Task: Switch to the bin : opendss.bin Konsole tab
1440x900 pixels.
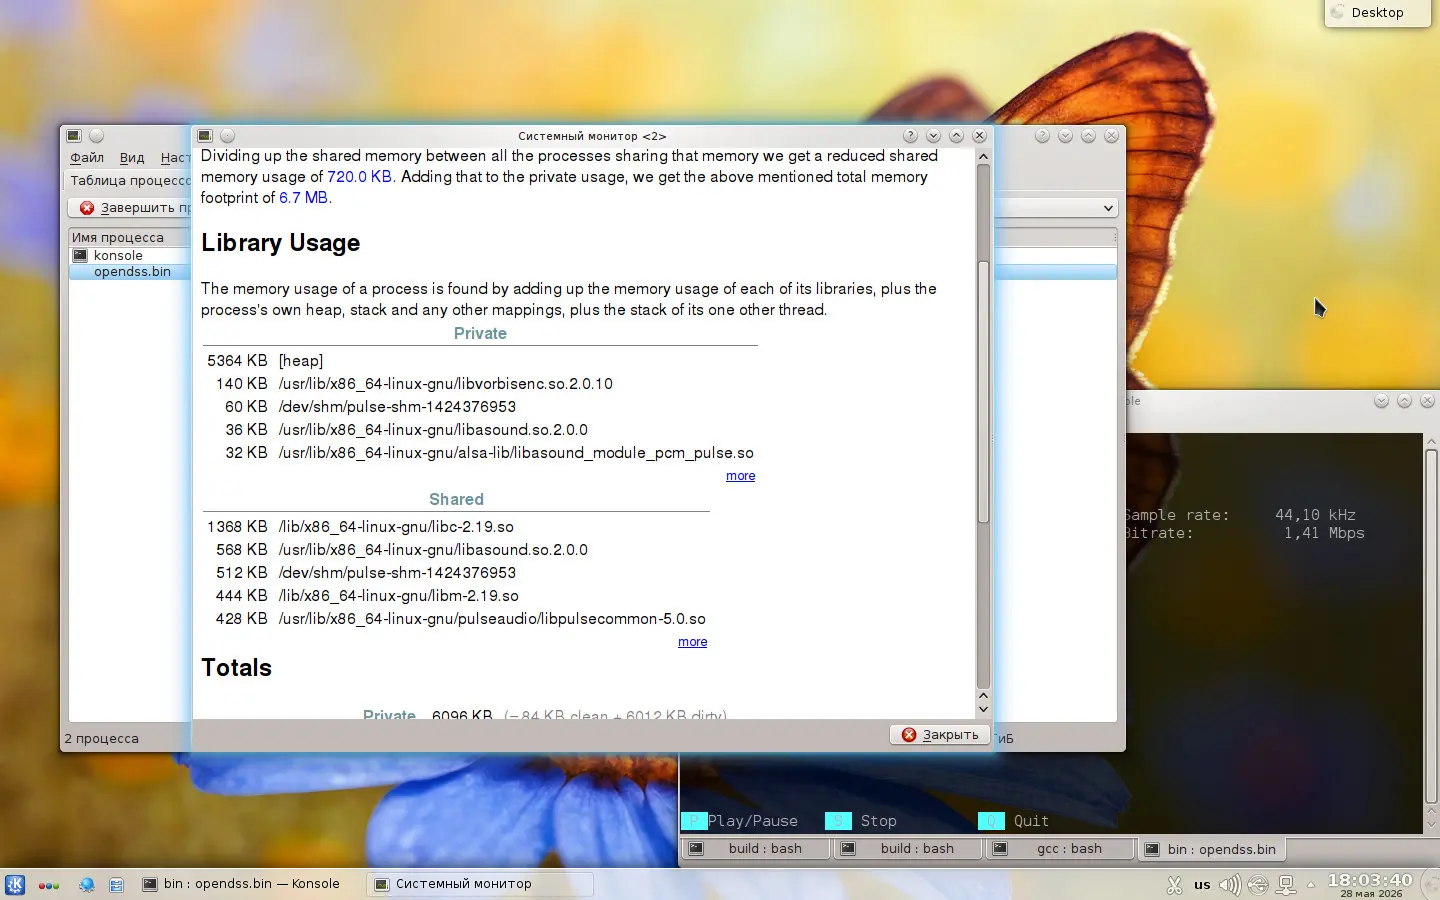Action: point(1212,849)
